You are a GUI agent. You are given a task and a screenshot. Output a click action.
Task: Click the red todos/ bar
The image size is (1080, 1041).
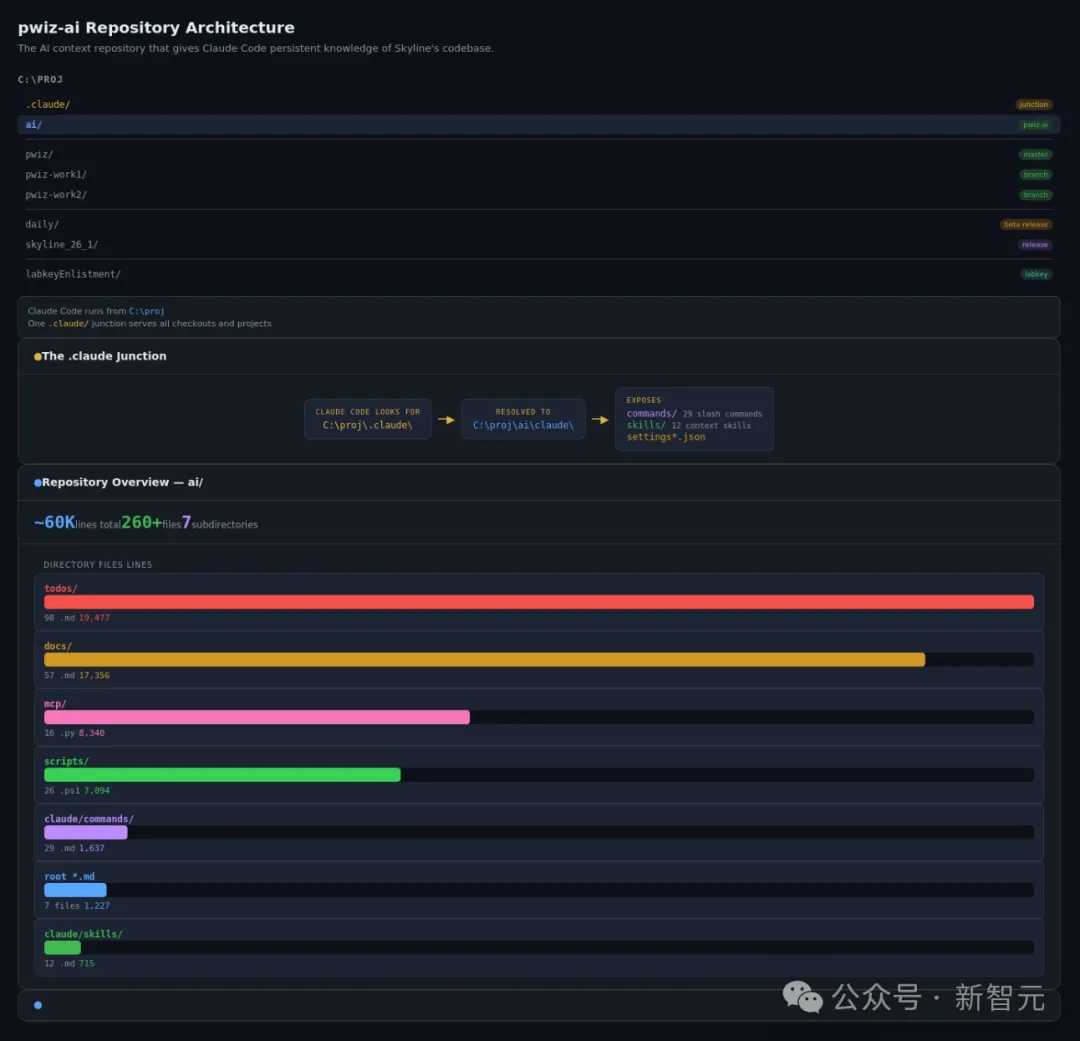coord(538,602)
